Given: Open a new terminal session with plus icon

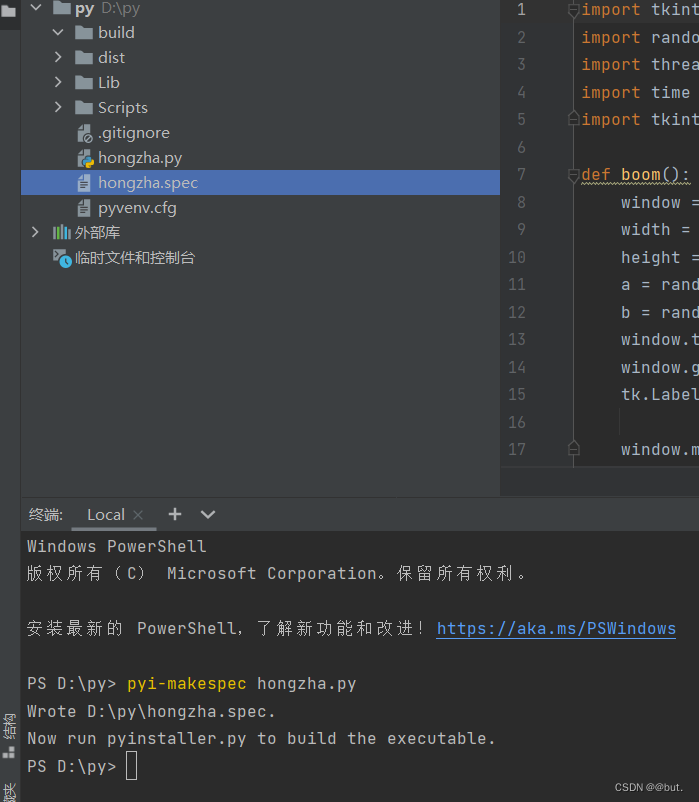Looking at the screenshot, I should point(175,514).
